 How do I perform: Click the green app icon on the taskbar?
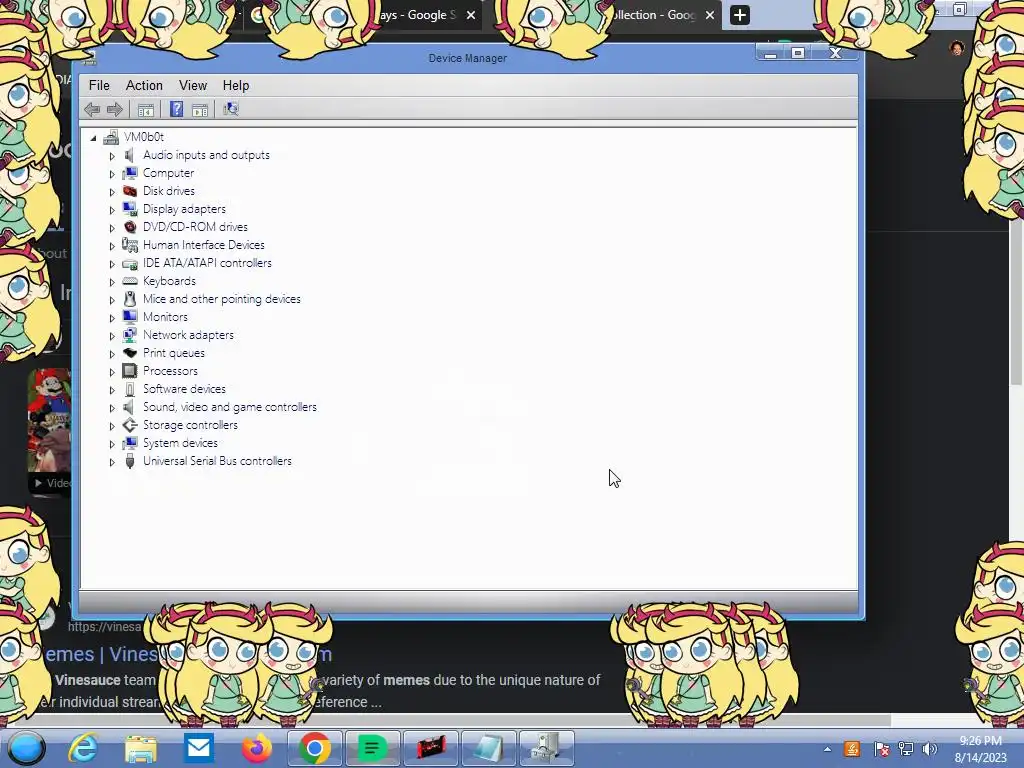(372, 748)
